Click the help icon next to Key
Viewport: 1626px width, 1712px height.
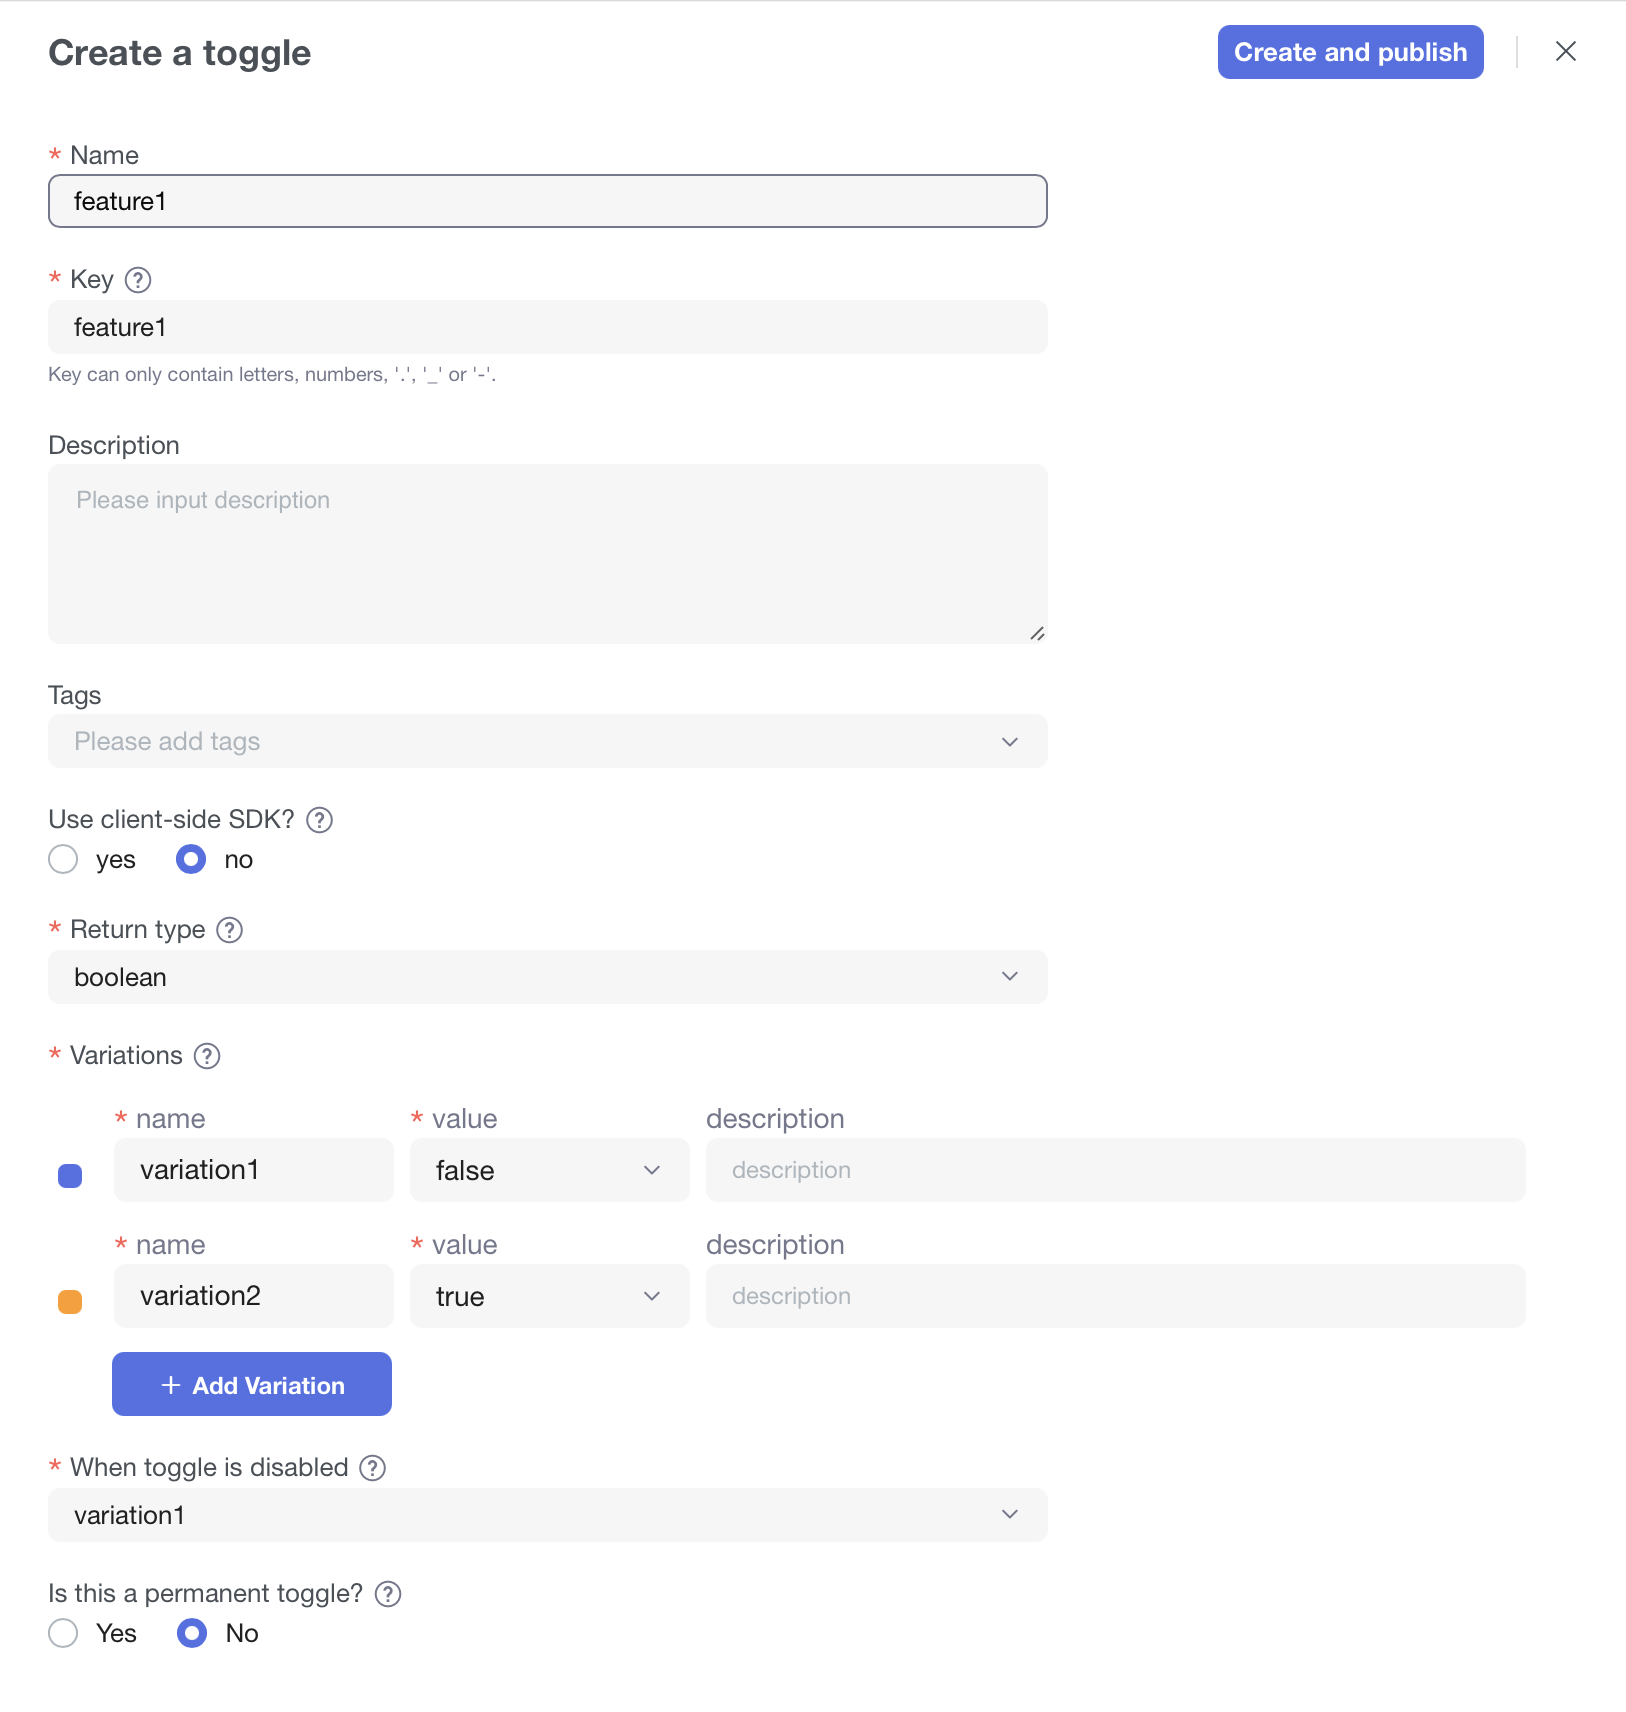click(x=138, y=280)
